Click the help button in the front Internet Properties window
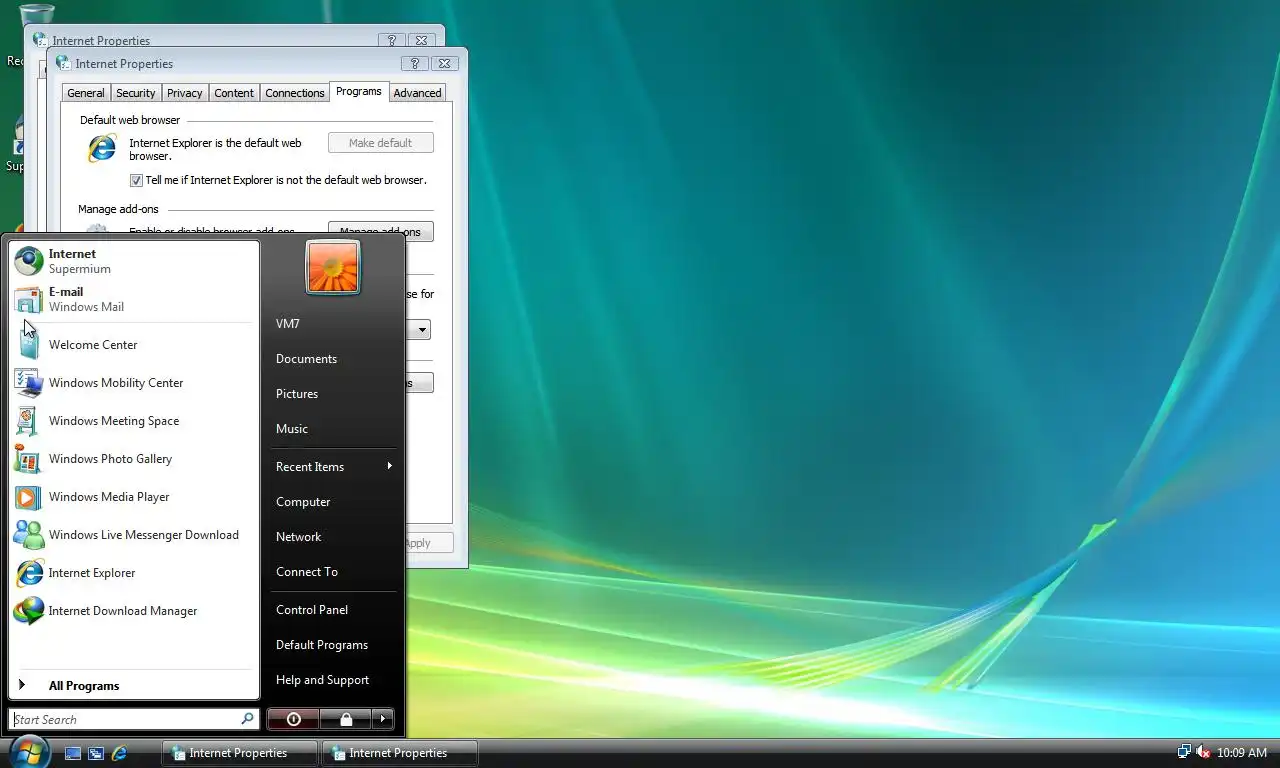Screen dimensions: 1280x768 click(x=414, y=63)
